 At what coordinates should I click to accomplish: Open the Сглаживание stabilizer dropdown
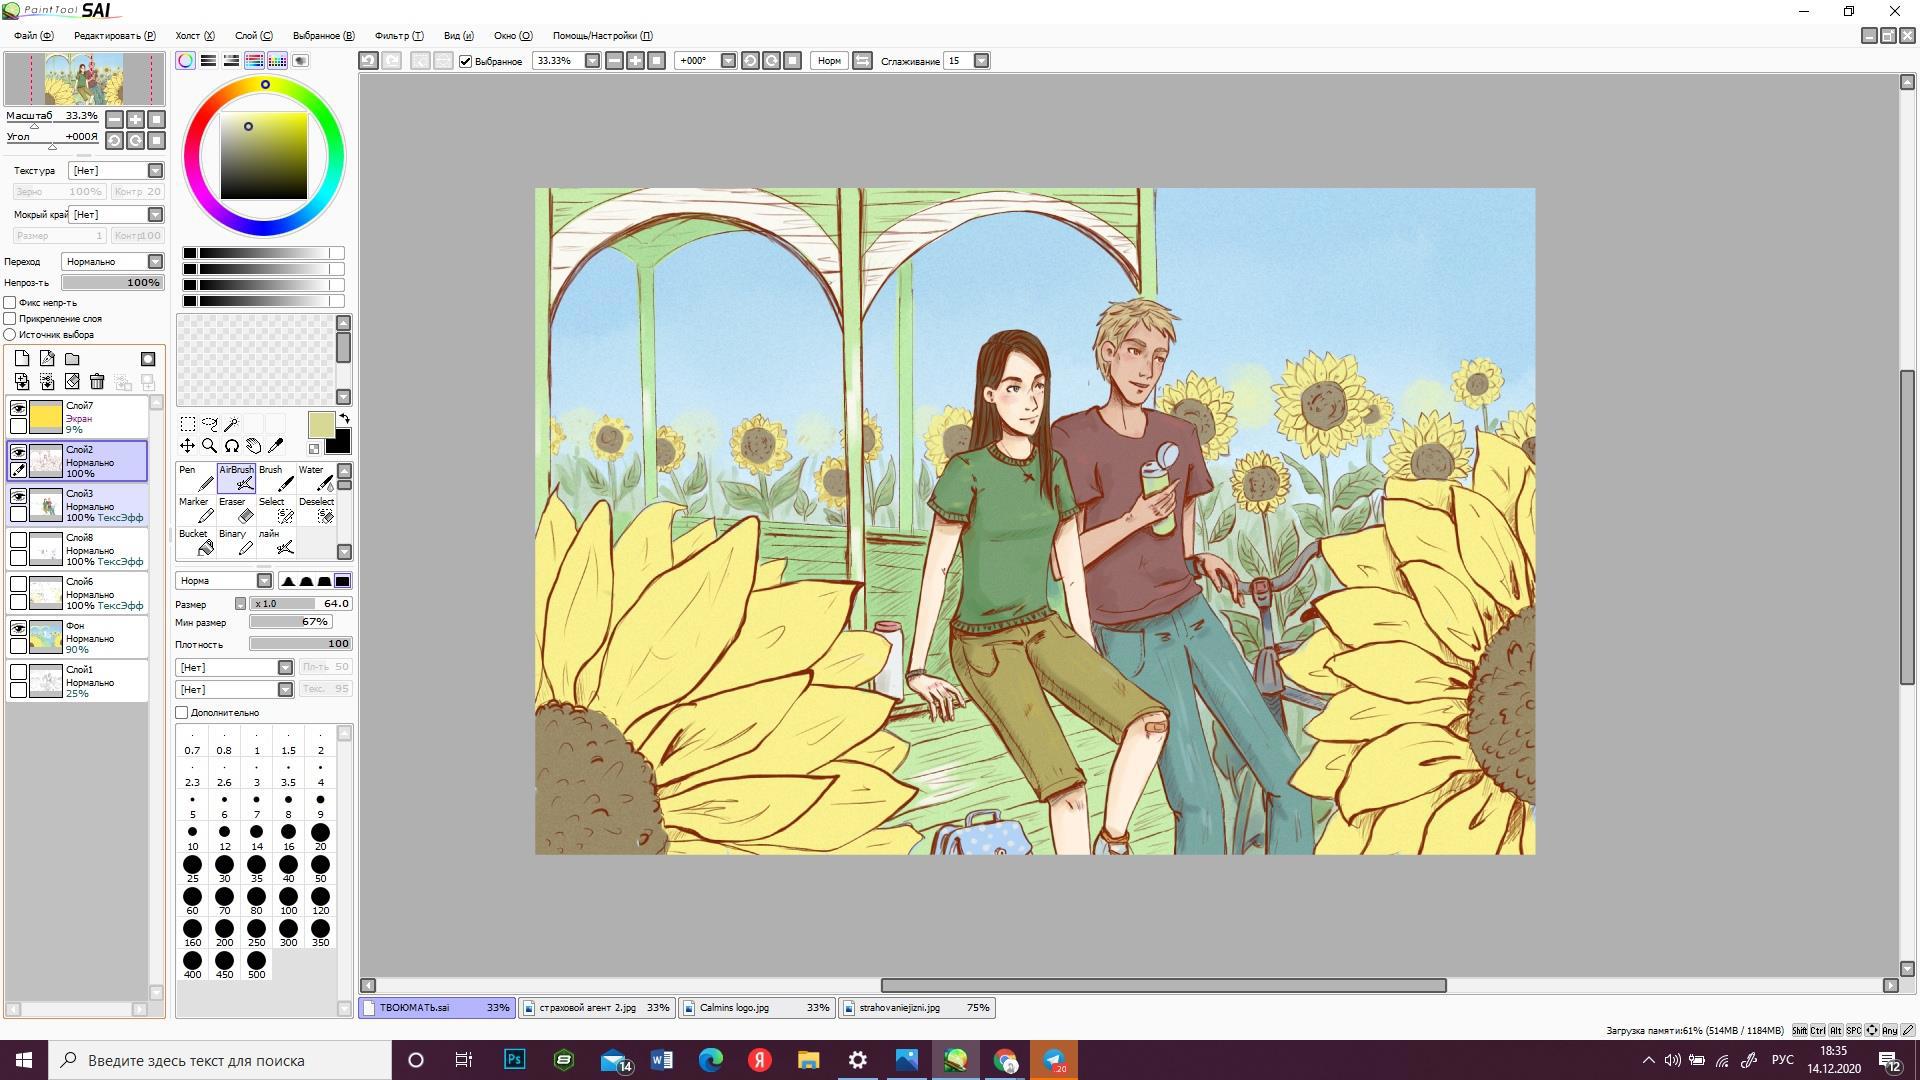pyautogui.click(x=981, y=61)
